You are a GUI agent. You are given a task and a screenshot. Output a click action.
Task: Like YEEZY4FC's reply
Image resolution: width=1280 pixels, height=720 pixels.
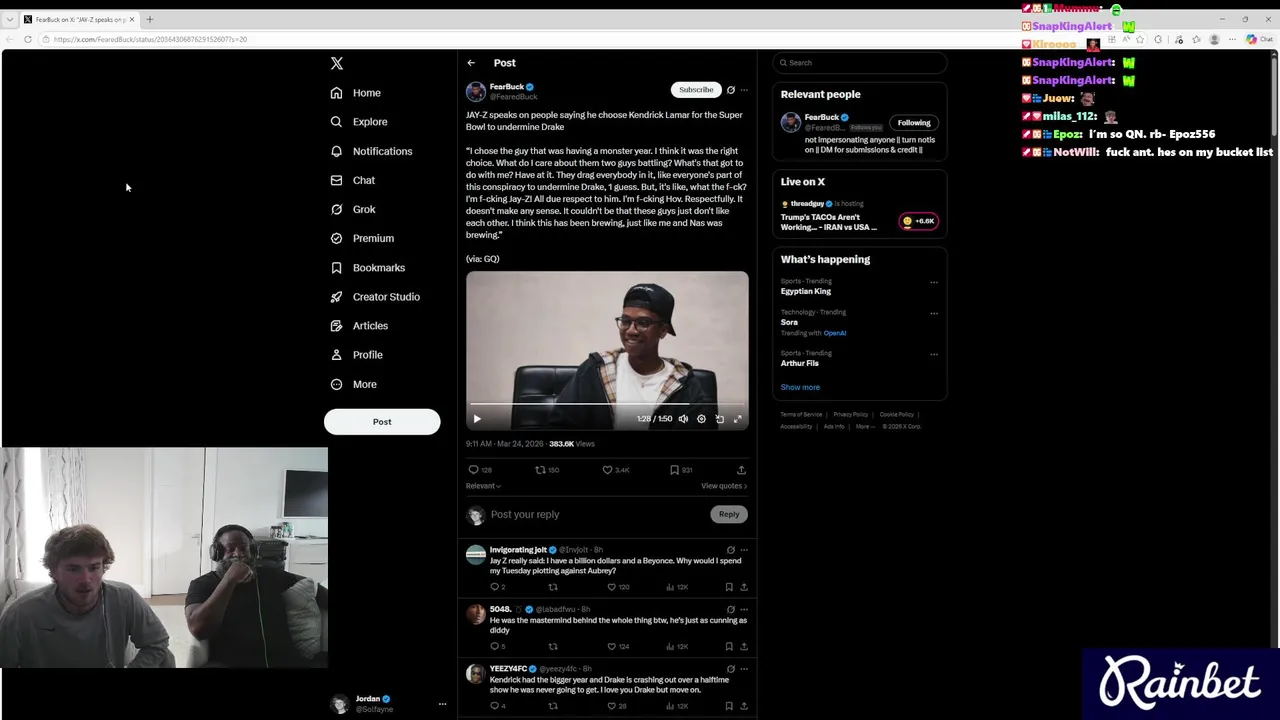pos(612,706)
